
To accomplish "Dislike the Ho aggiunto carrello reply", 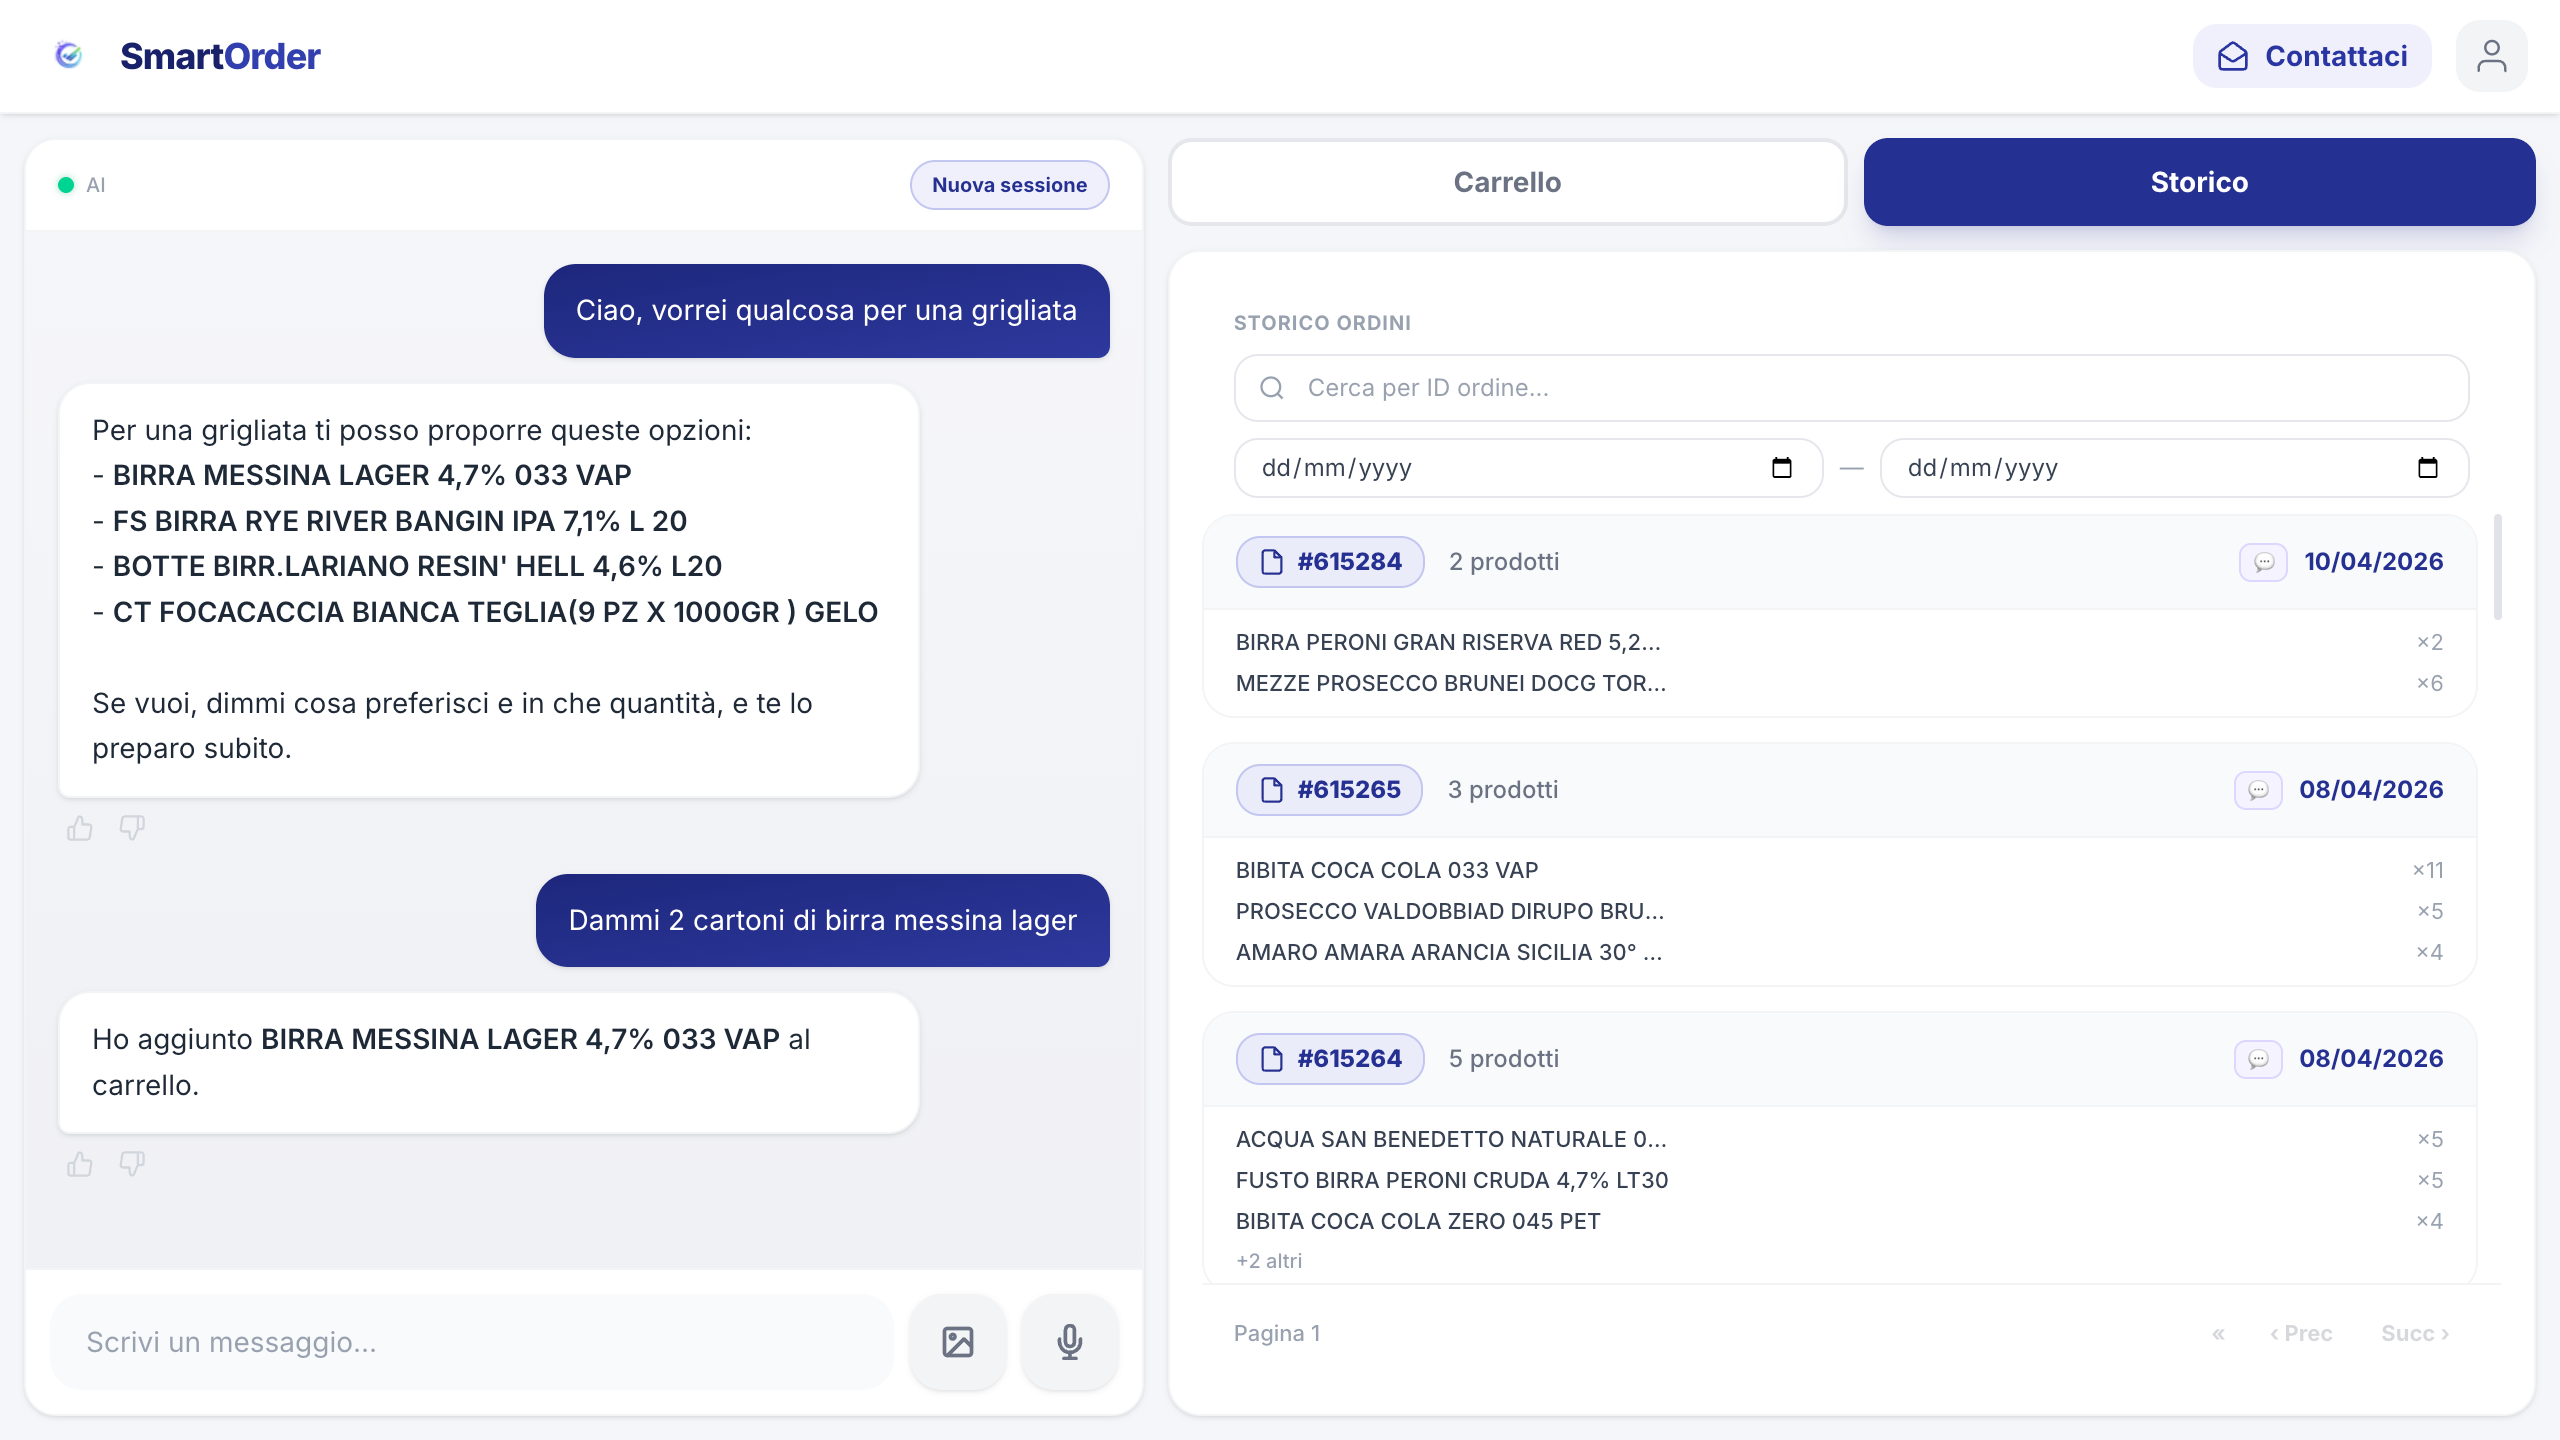I will tap(132, 1164).
